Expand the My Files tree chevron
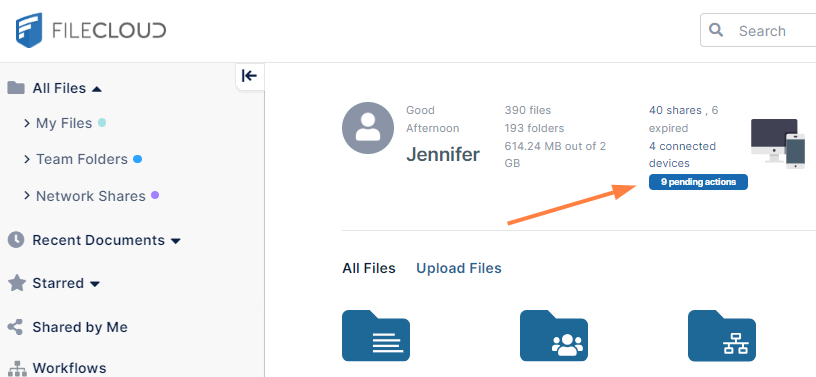 pyautogui.click(x=27, y=123)
